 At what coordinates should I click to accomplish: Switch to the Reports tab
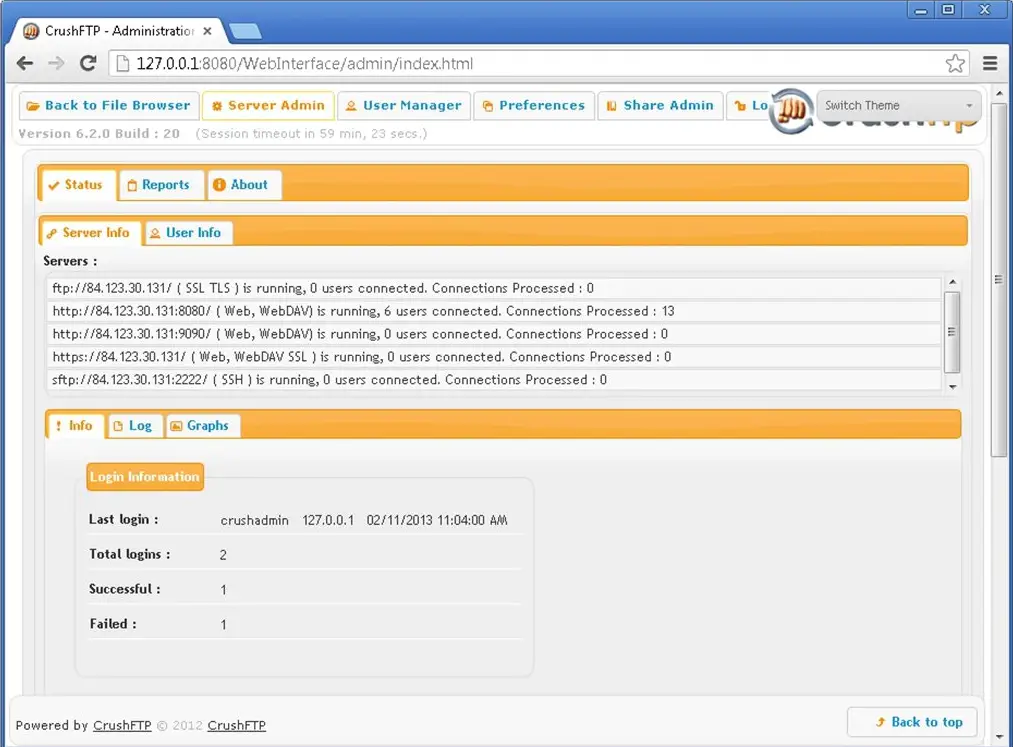(162, 185)
